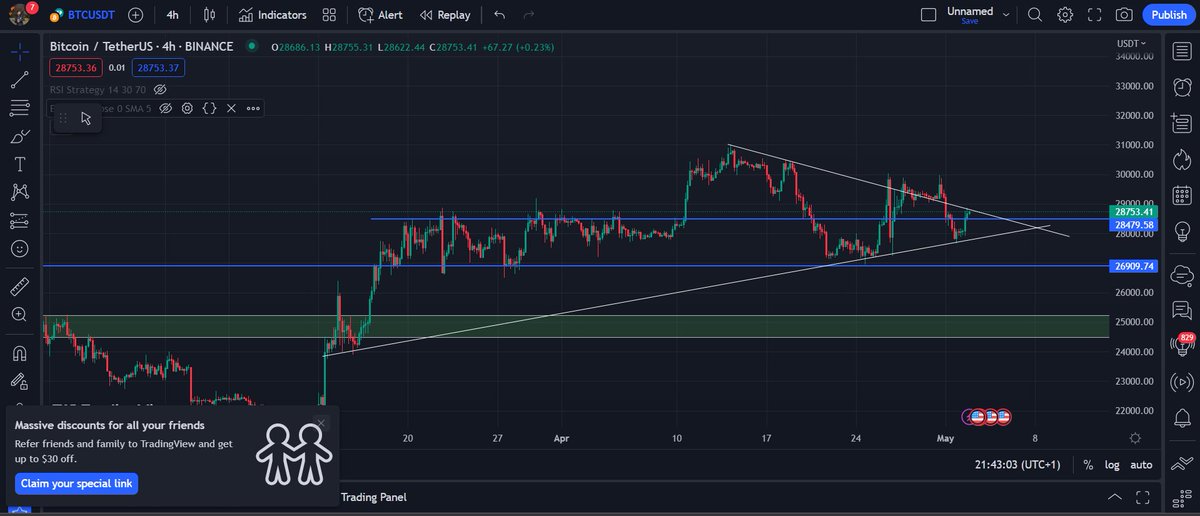
Task: Open quick search magnifier in top bar
Action: 1035,15
